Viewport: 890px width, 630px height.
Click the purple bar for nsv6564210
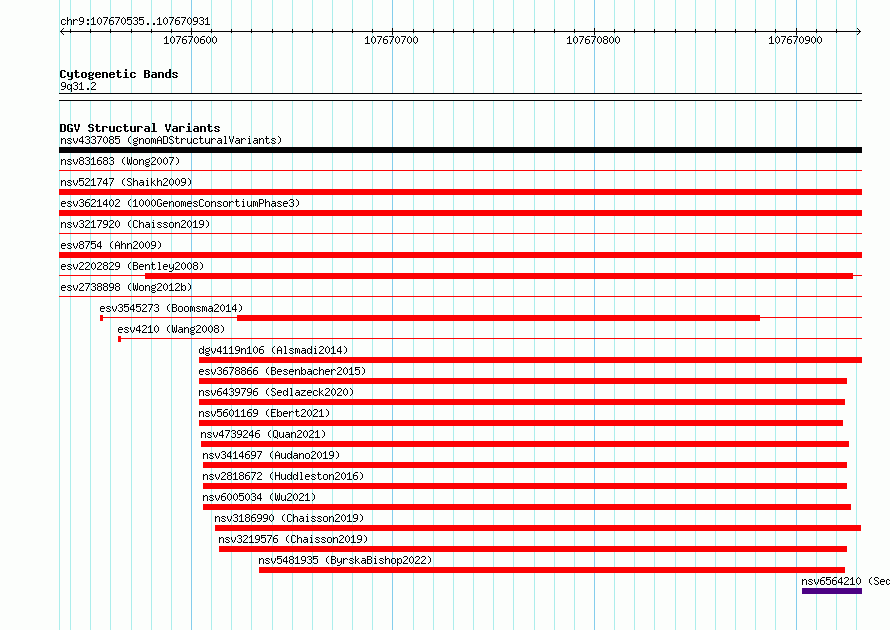pyautogui.click(x=832, y=591)
